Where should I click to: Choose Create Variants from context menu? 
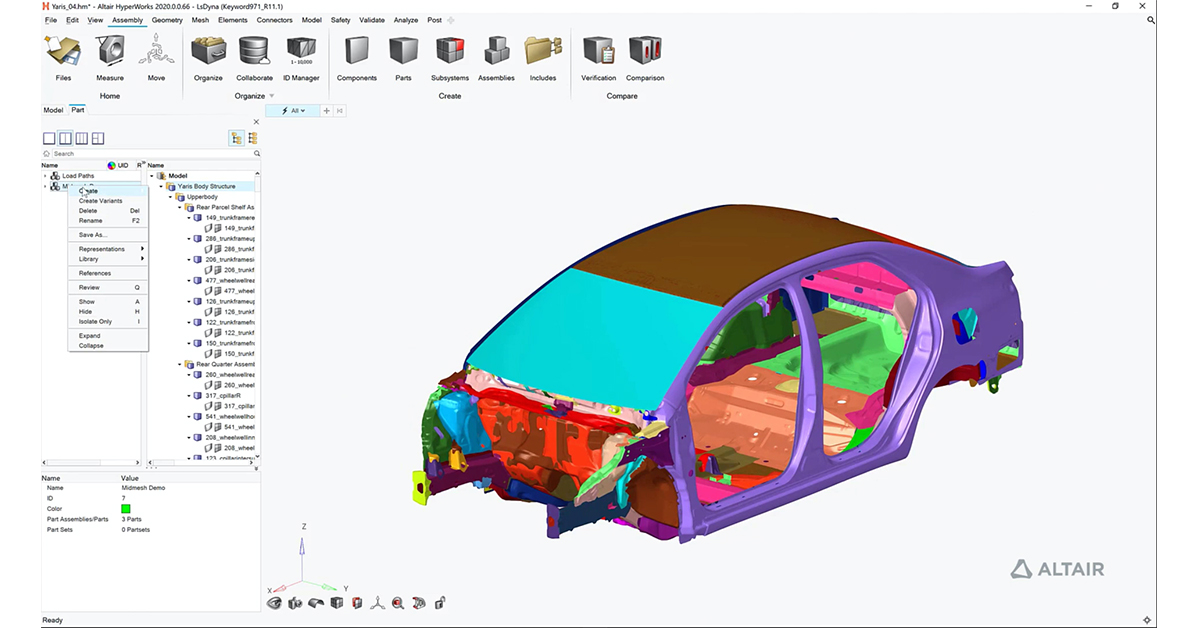click(x=101, y=201)
